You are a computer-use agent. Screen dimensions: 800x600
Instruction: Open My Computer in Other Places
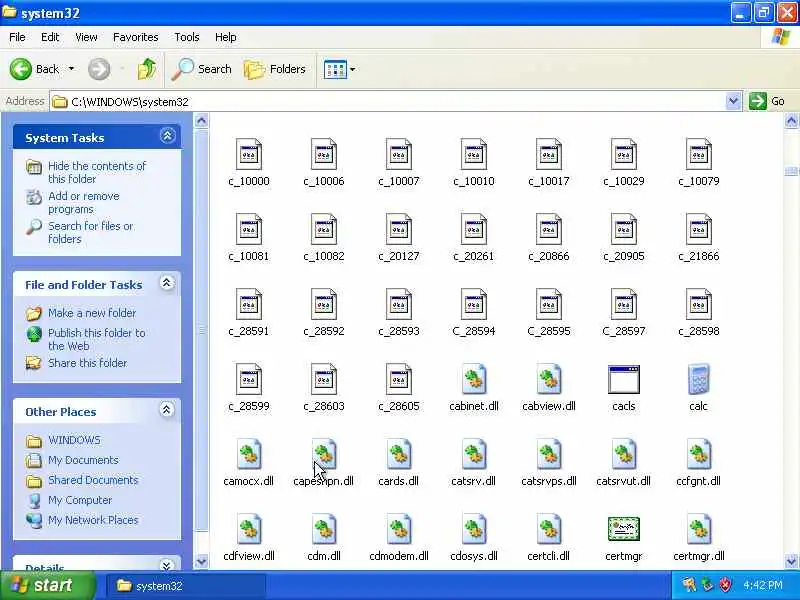pyautogui.click(x=80, y=500)
